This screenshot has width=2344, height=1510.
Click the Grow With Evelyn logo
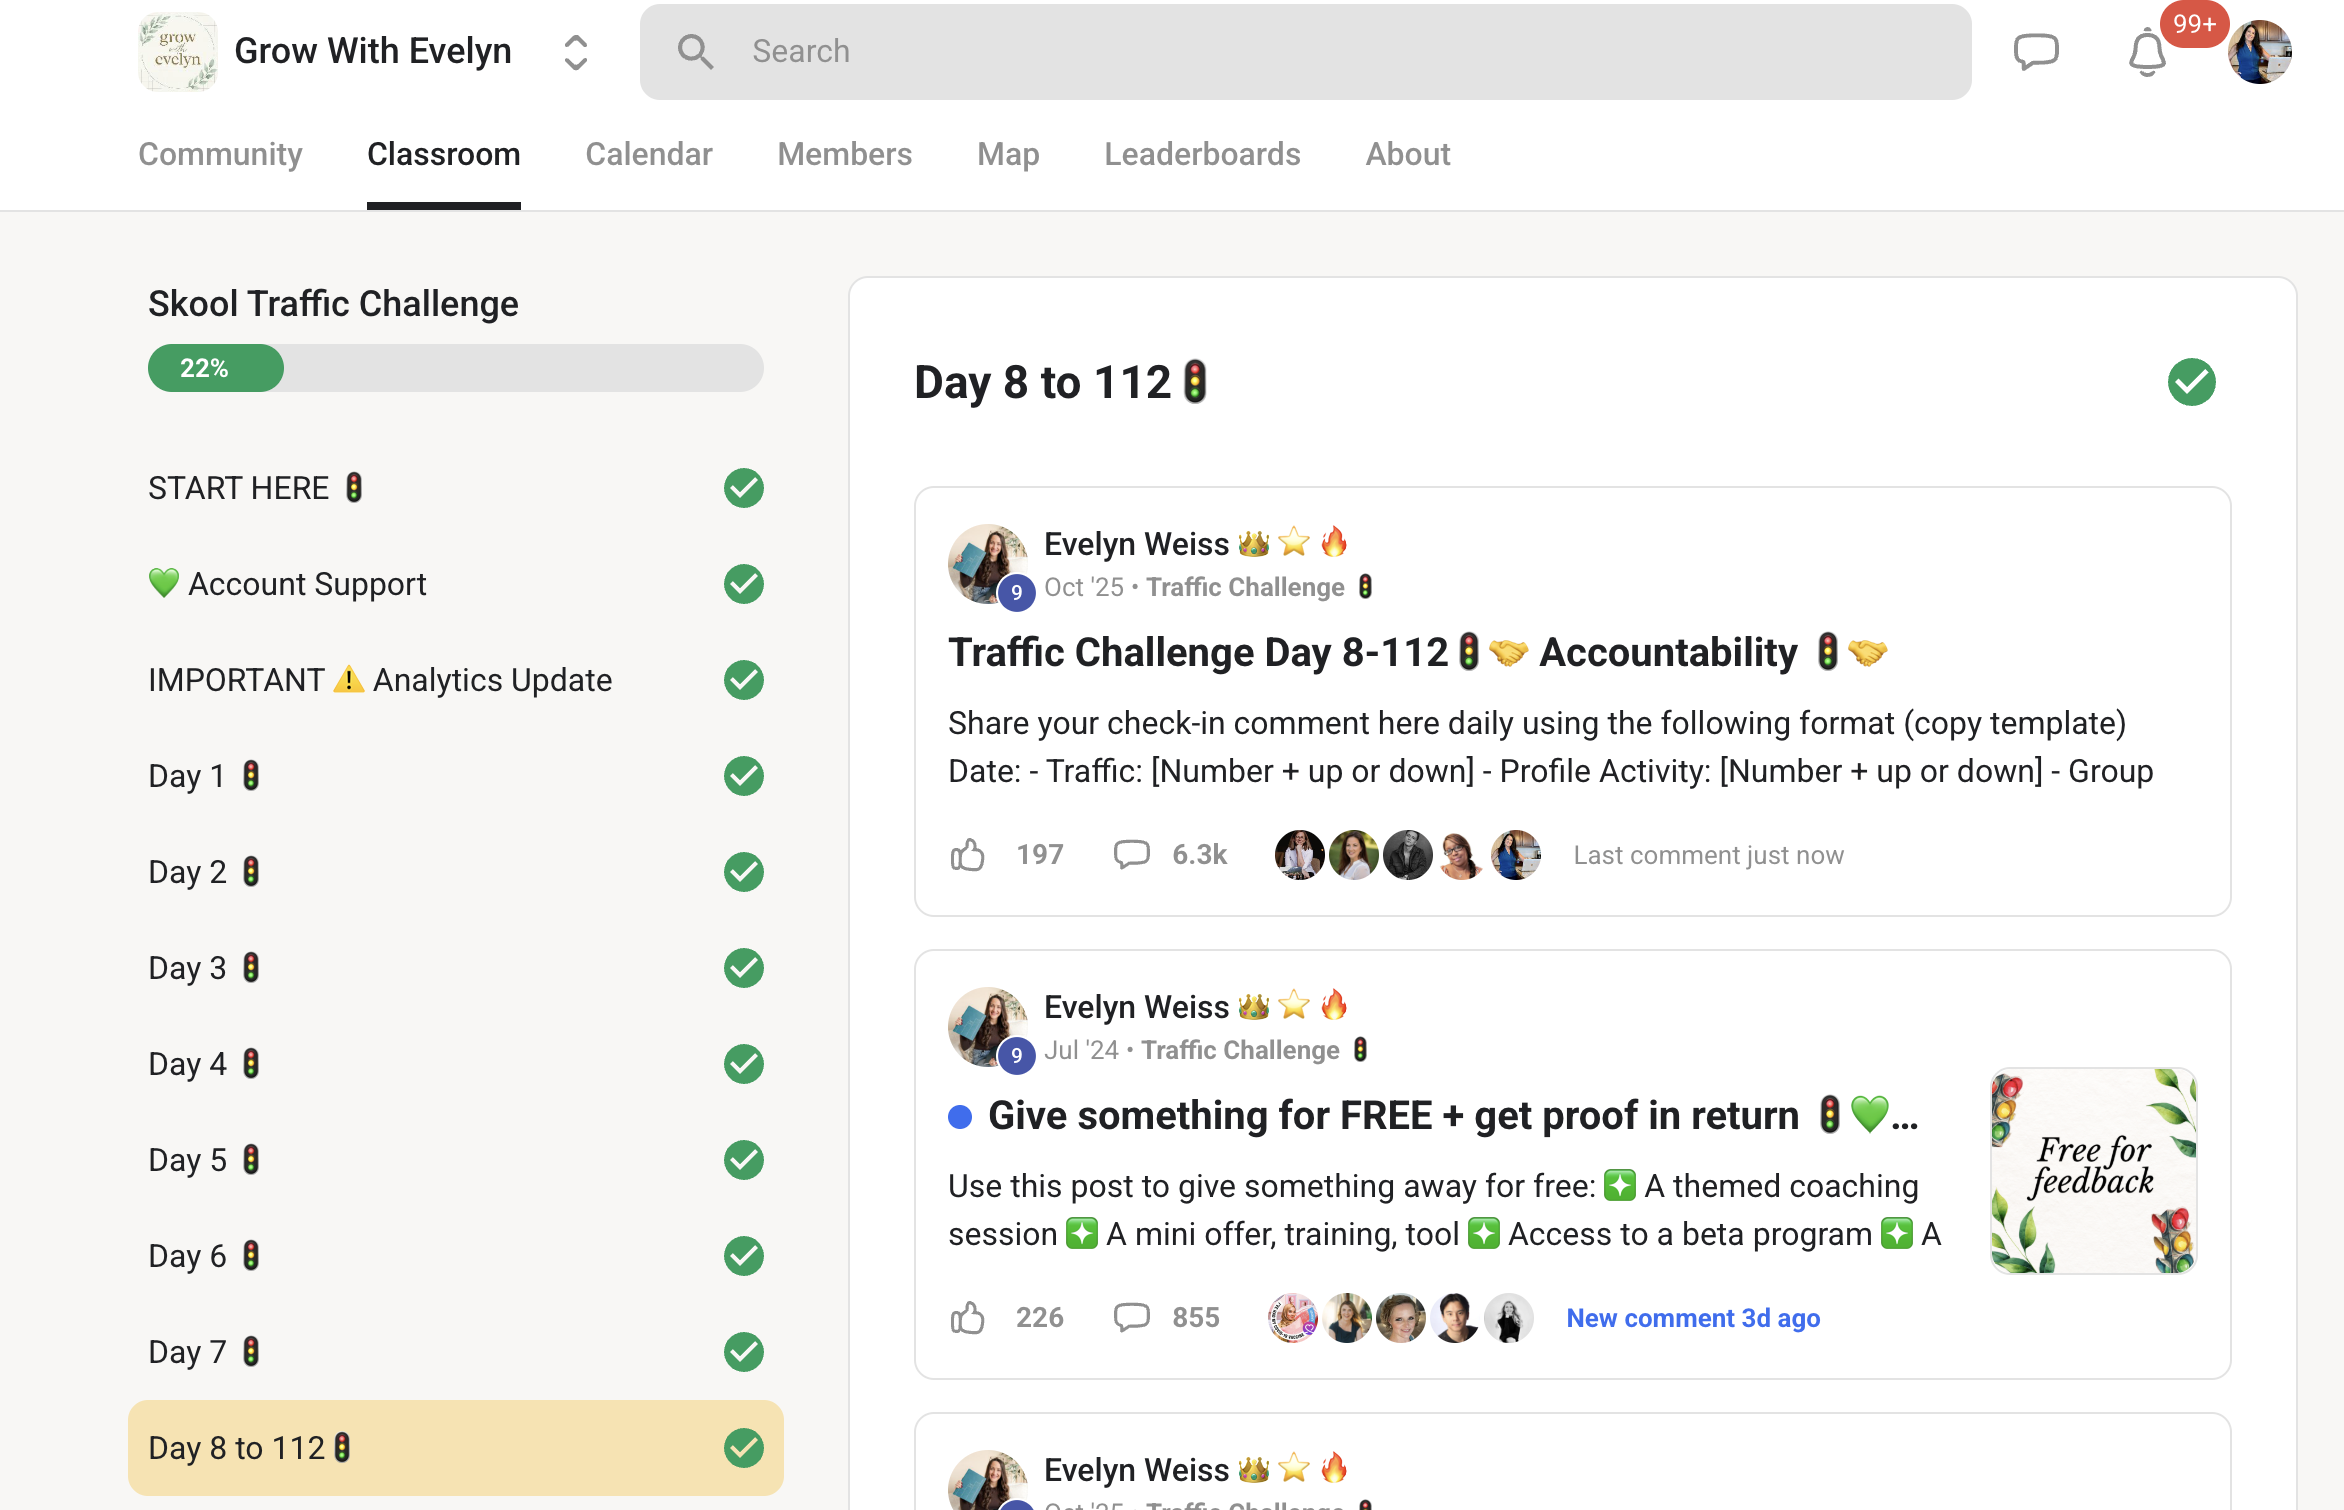tap(178, 52)
